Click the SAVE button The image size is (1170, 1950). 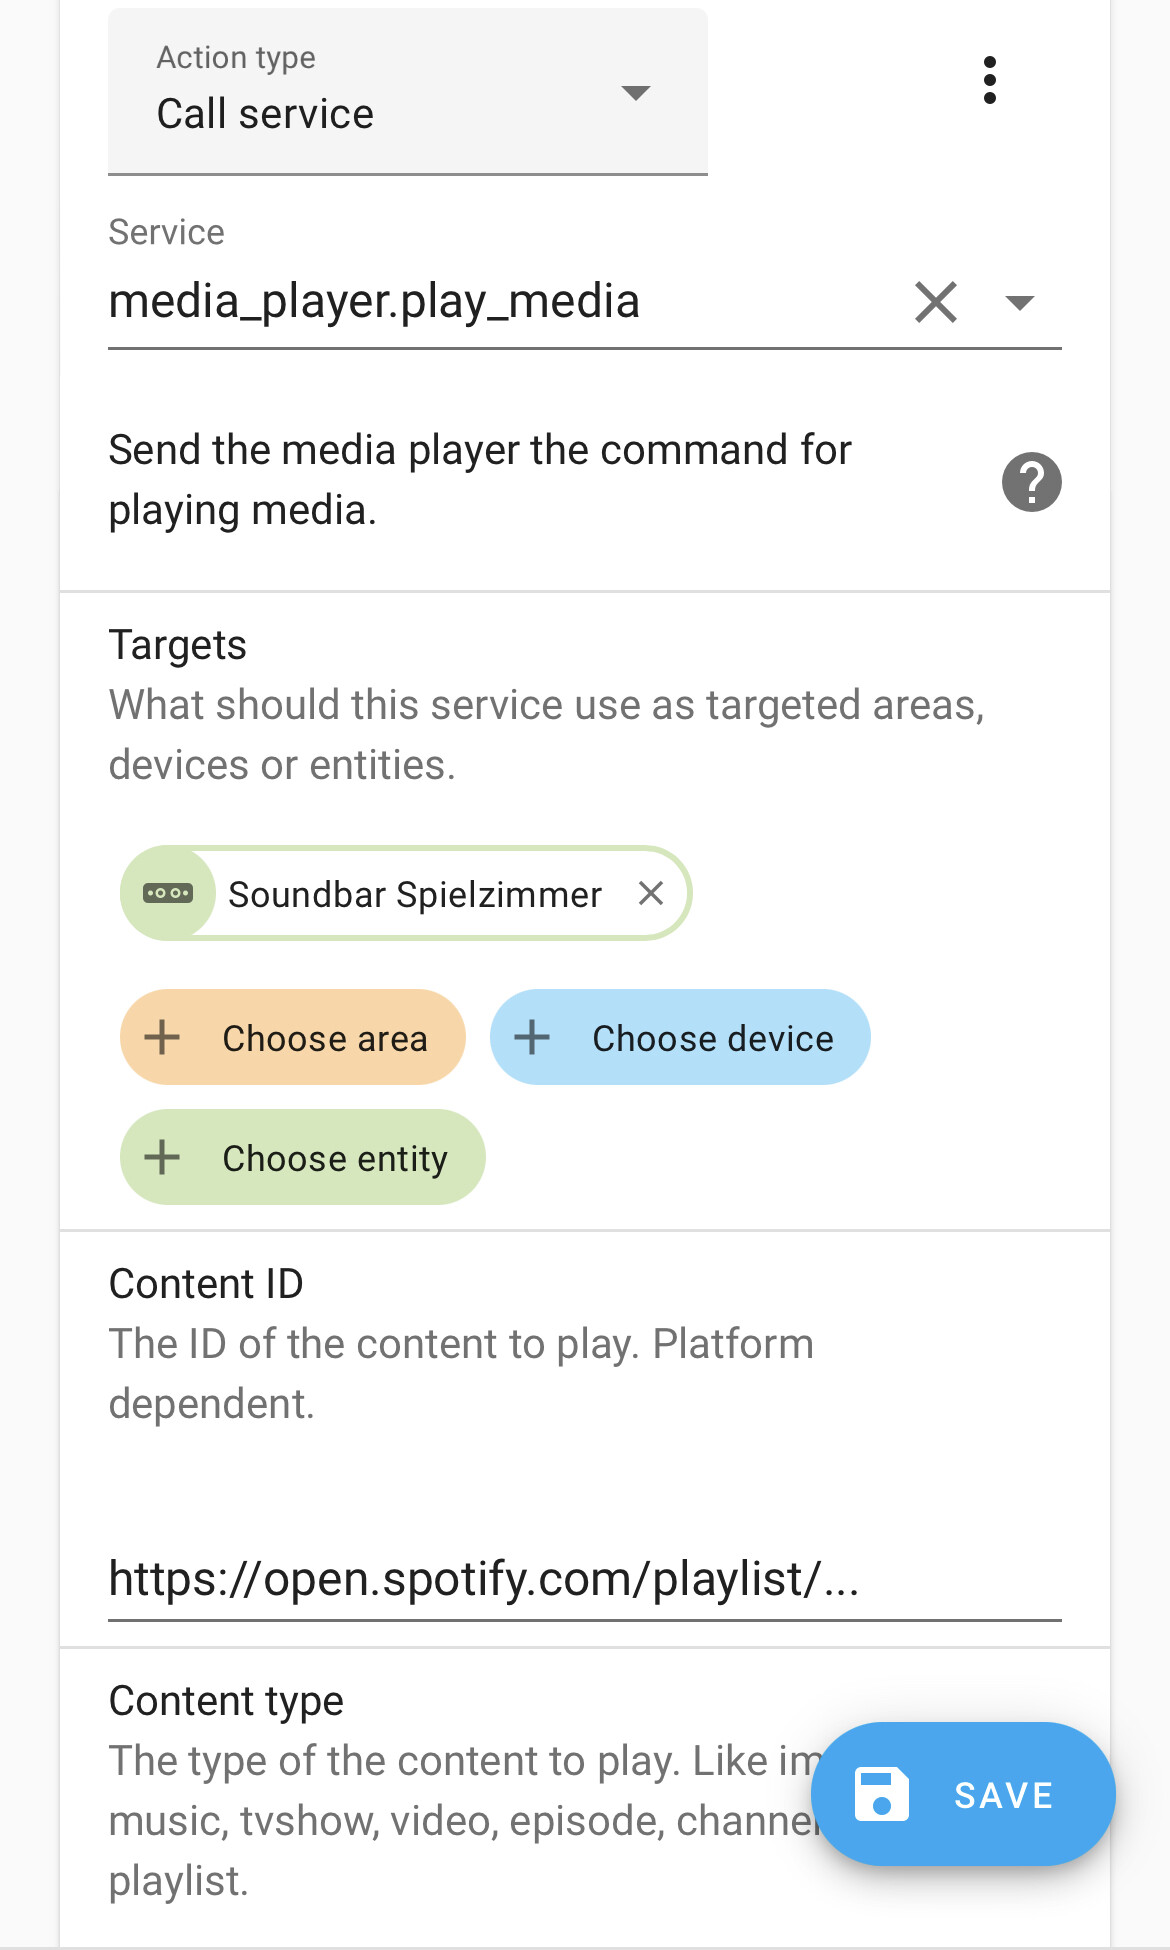click(963, 1793)
